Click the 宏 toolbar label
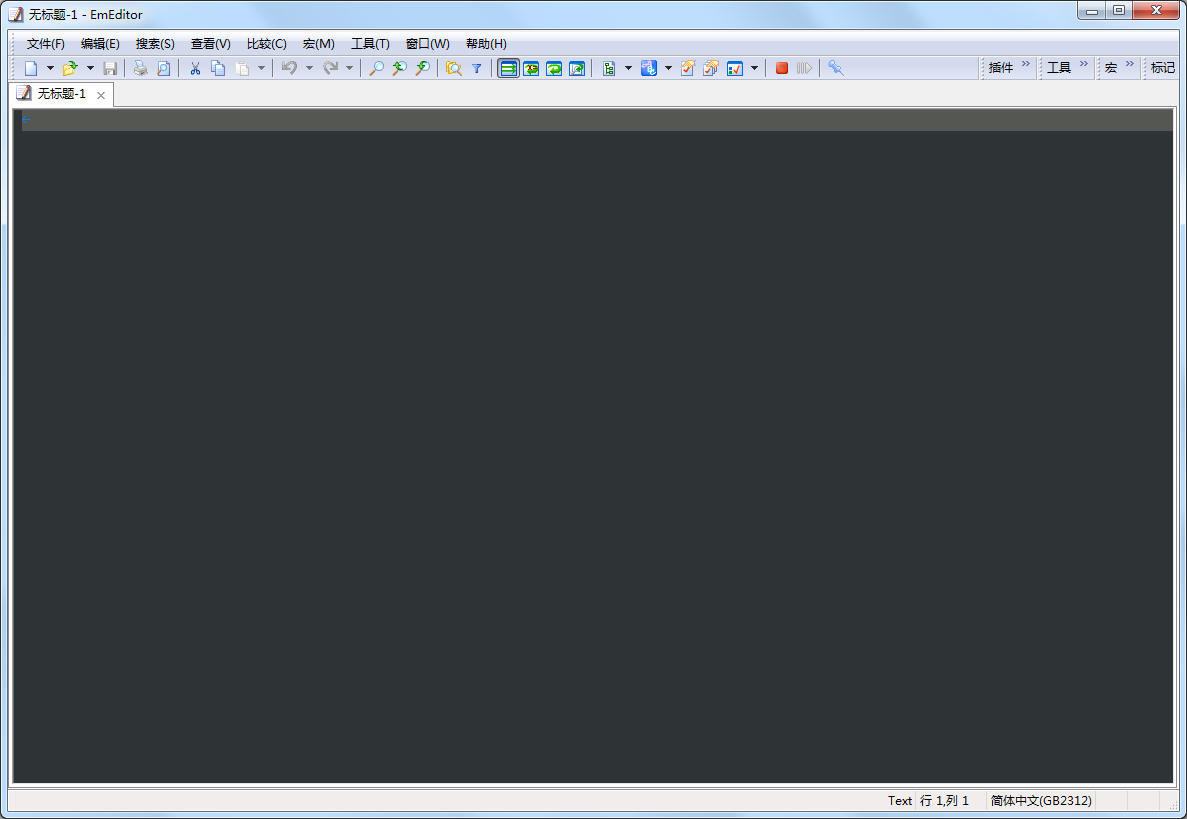 (1111, 67)
